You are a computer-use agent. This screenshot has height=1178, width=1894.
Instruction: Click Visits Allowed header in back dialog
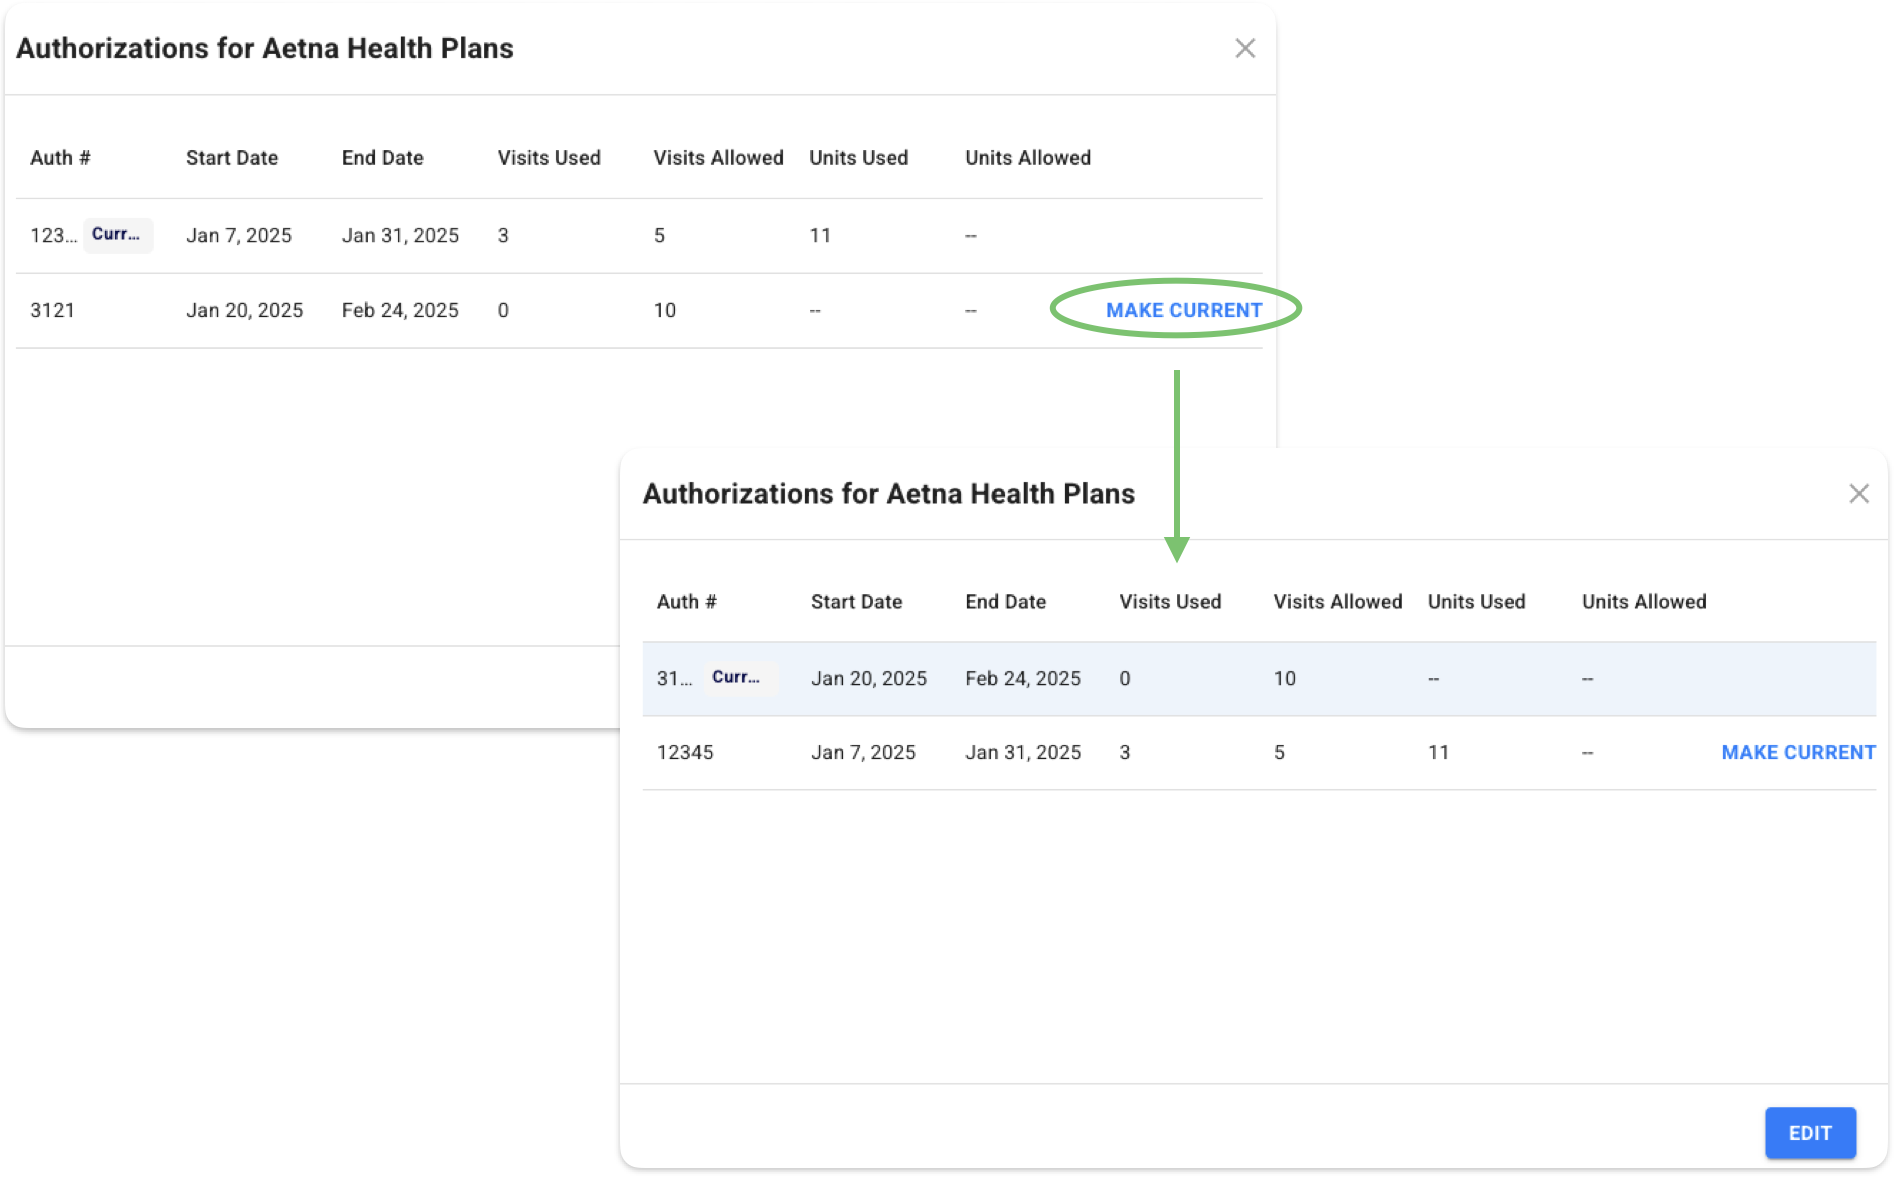718,158
